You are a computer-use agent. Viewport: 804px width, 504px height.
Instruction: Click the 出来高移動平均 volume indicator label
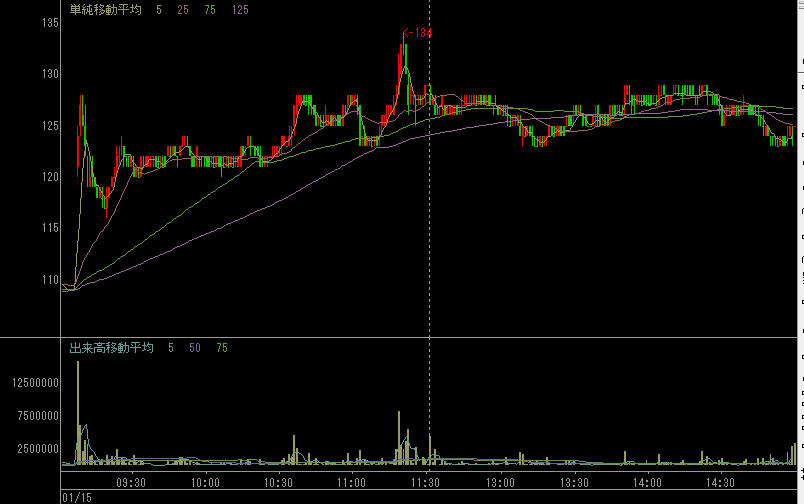point(111,348)
